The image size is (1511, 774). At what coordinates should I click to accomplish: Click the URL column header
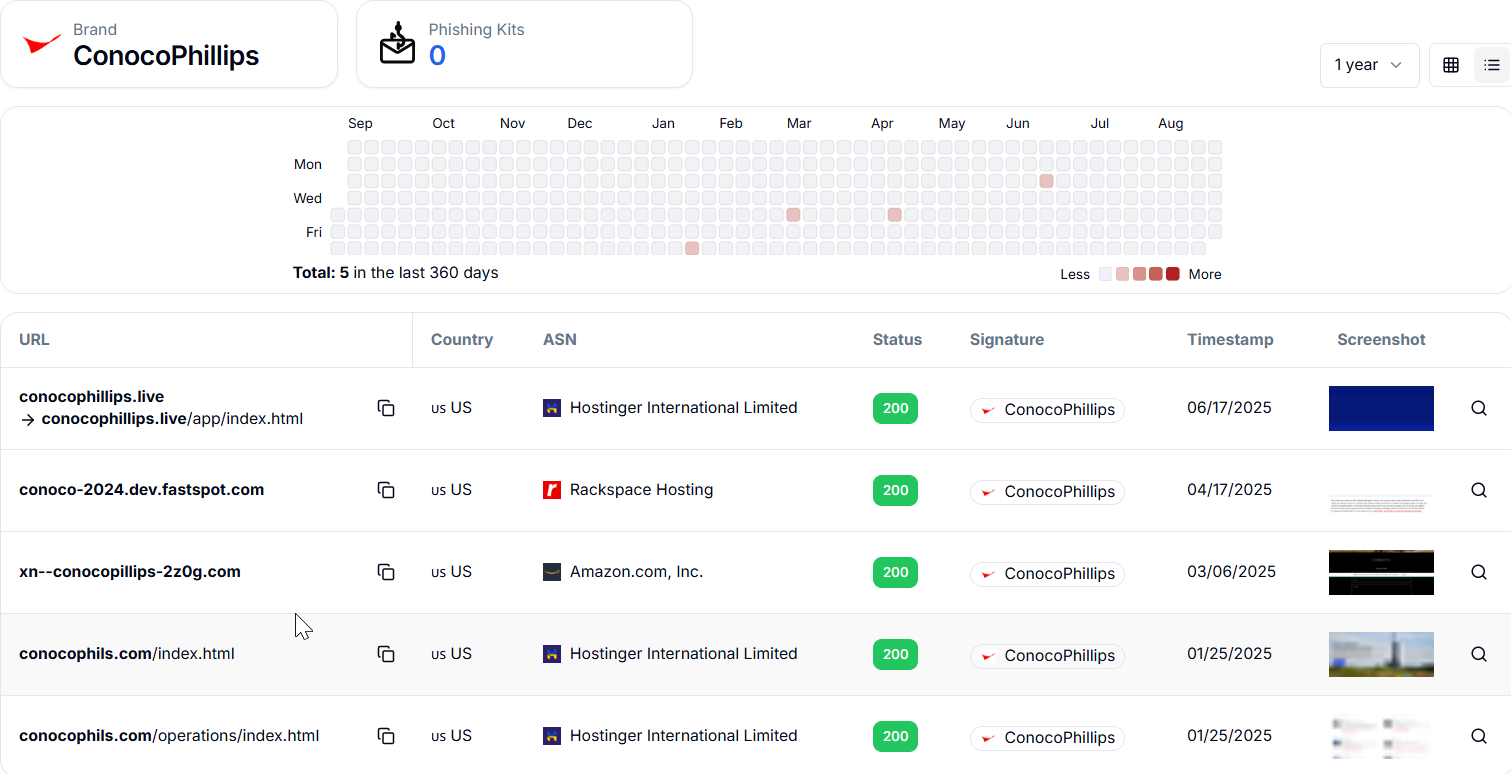click(34, 340)
